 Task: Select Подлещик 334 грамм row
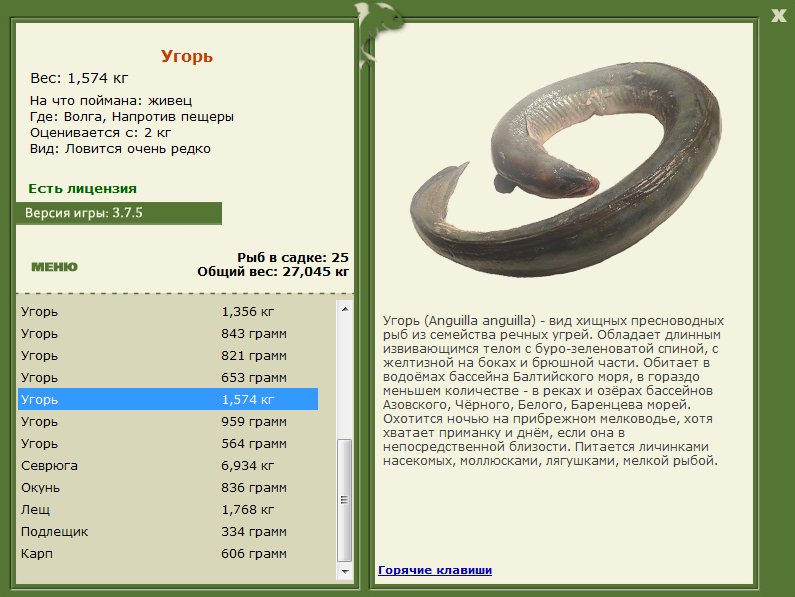pos(168,532)
